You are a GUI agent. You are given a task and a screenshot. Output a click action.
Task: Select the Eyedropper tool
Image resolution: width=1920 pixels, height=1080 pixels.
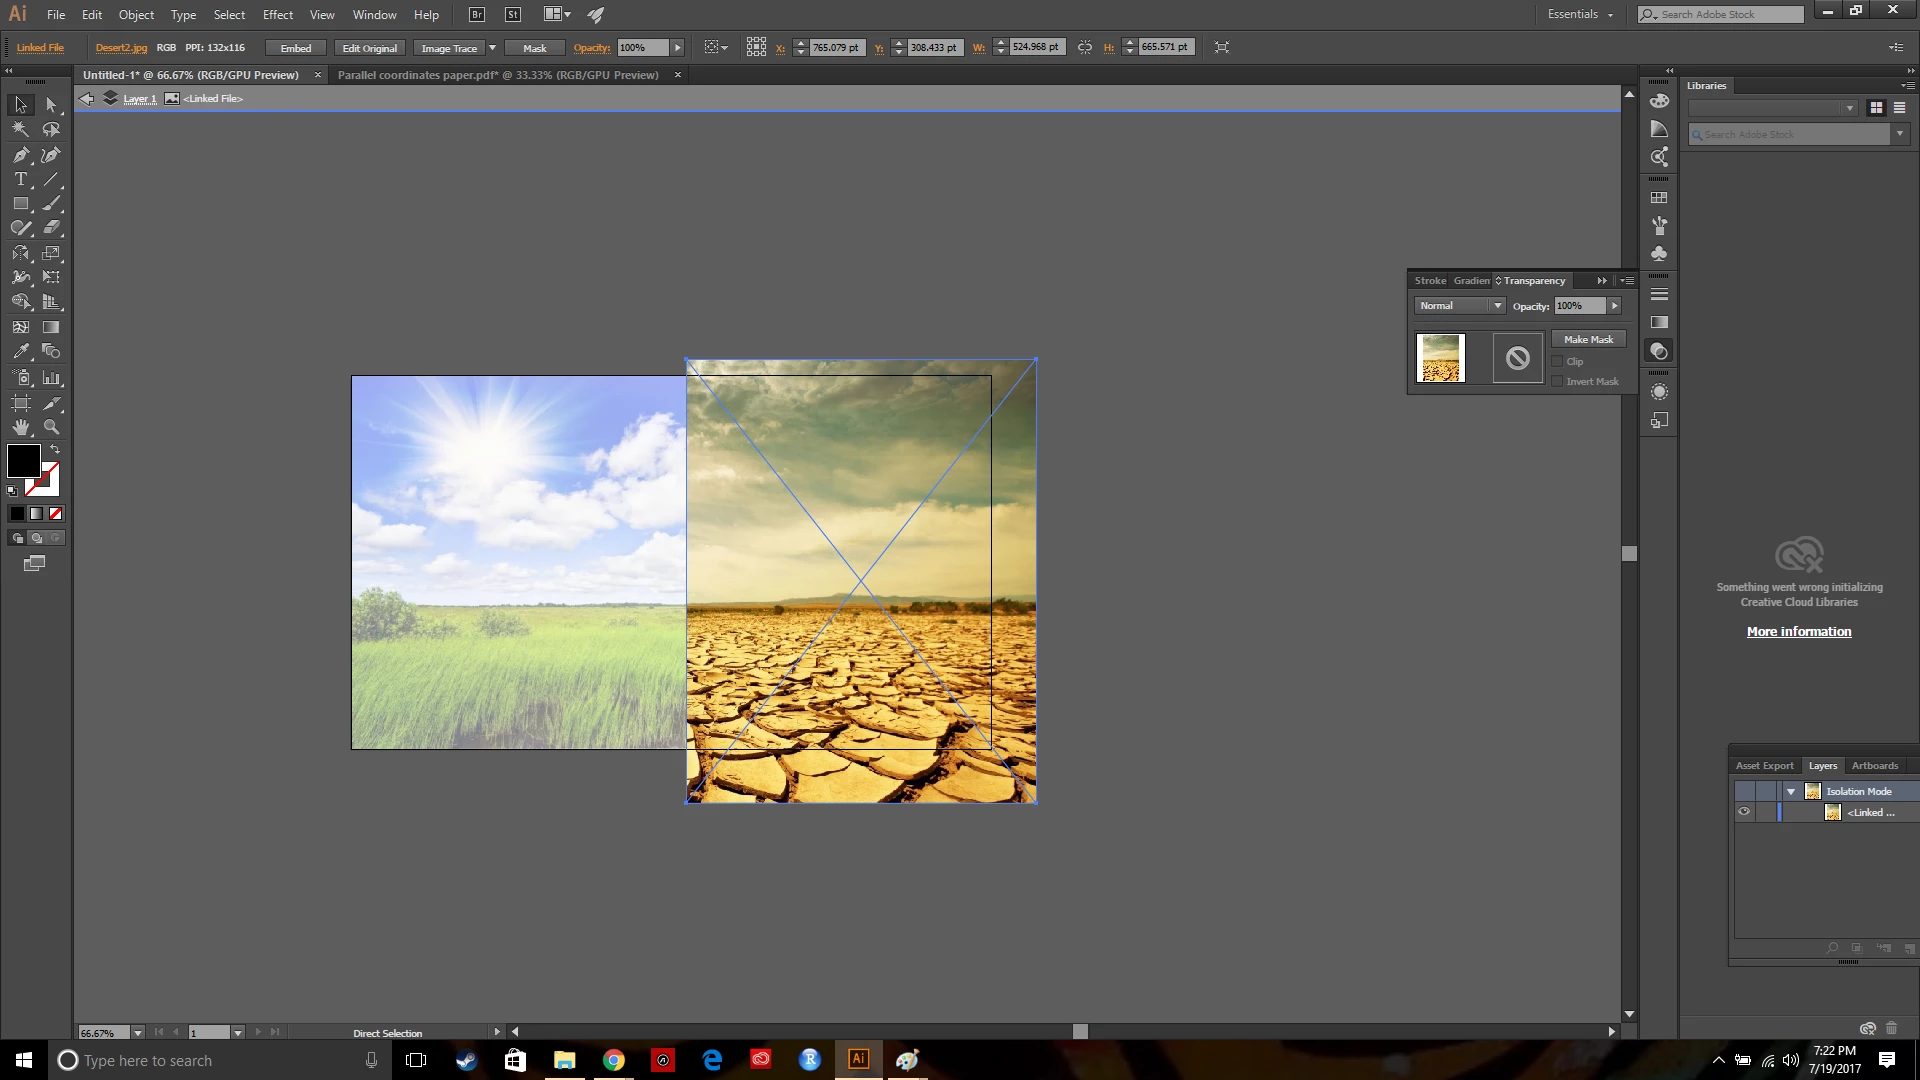(x=20, y=352)
